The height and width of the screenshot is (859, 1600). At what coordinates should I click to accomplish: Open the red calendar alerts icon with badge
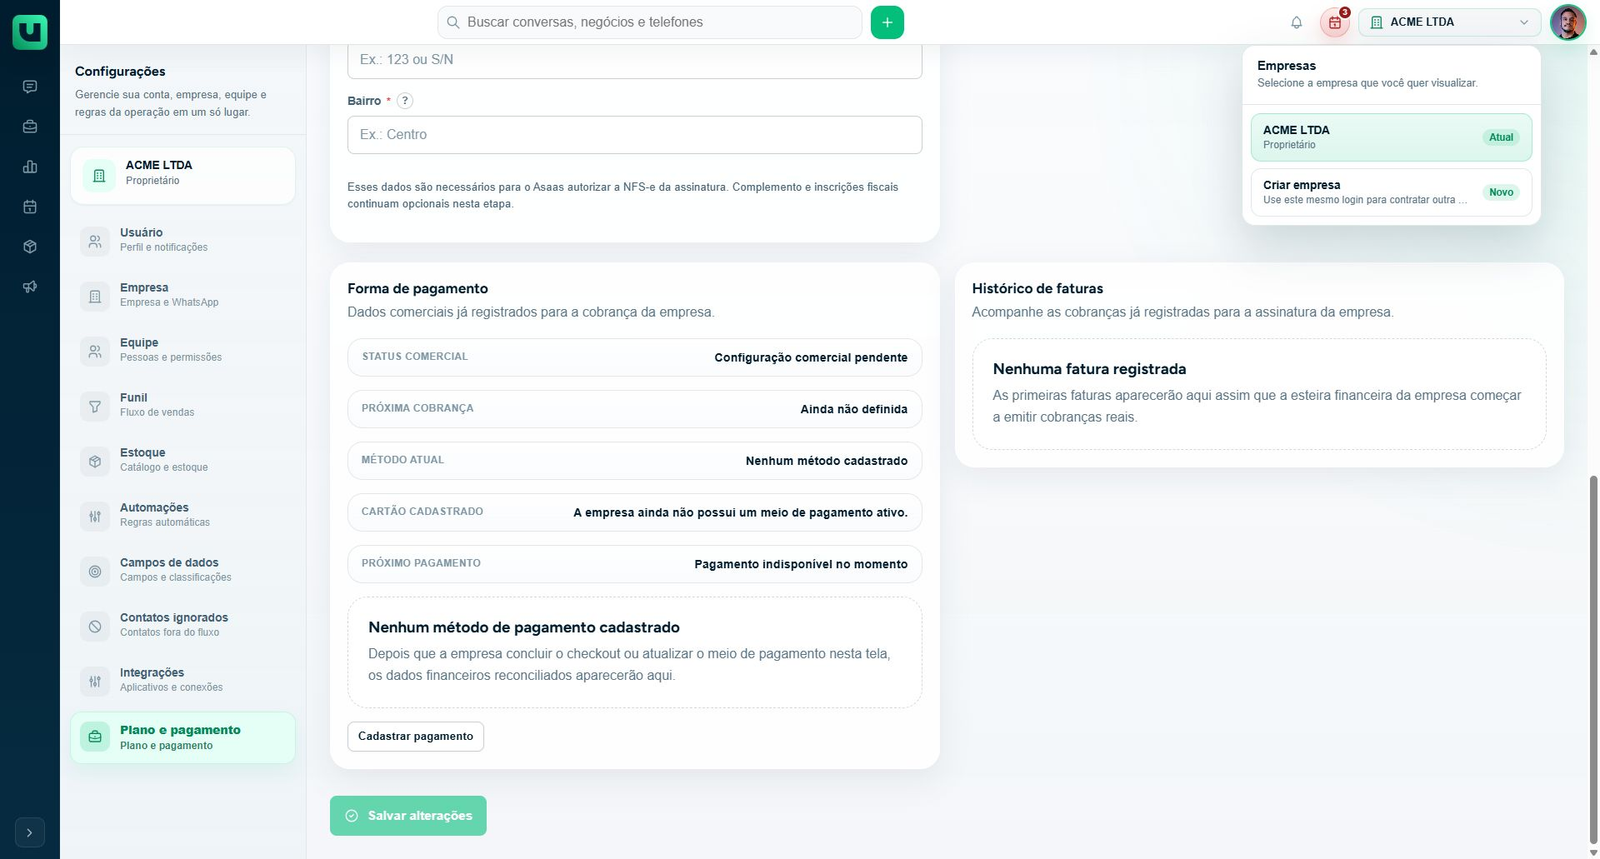(x=1335, y=22)
